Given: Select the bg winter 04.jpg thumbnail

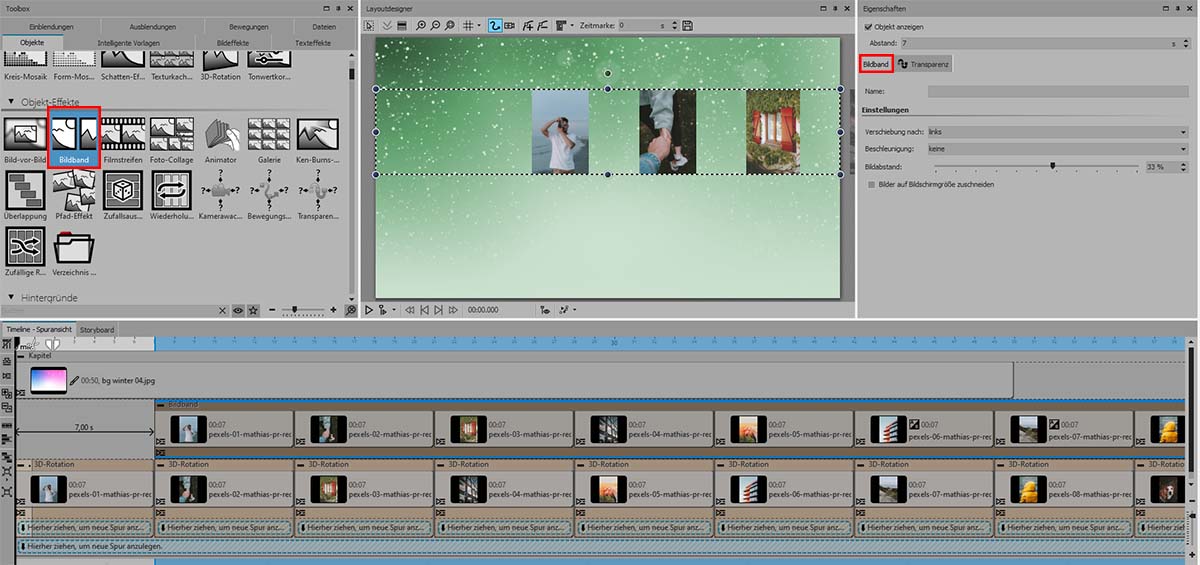Looking at the screenshot, I should tap(49, 381).
